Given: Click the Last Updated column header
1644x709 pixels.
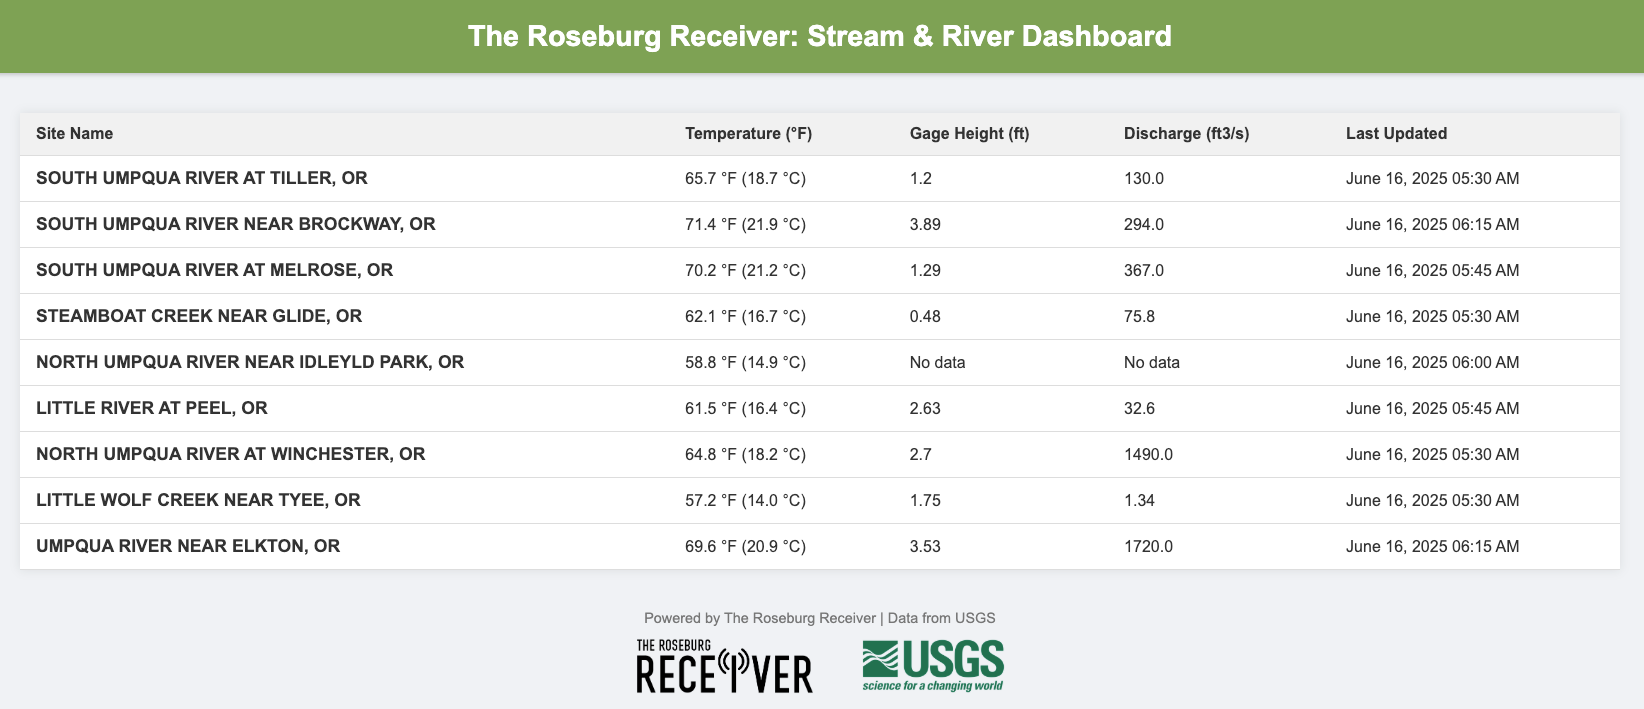Looking at the screenshot, I should click(x=1396, y=134).
